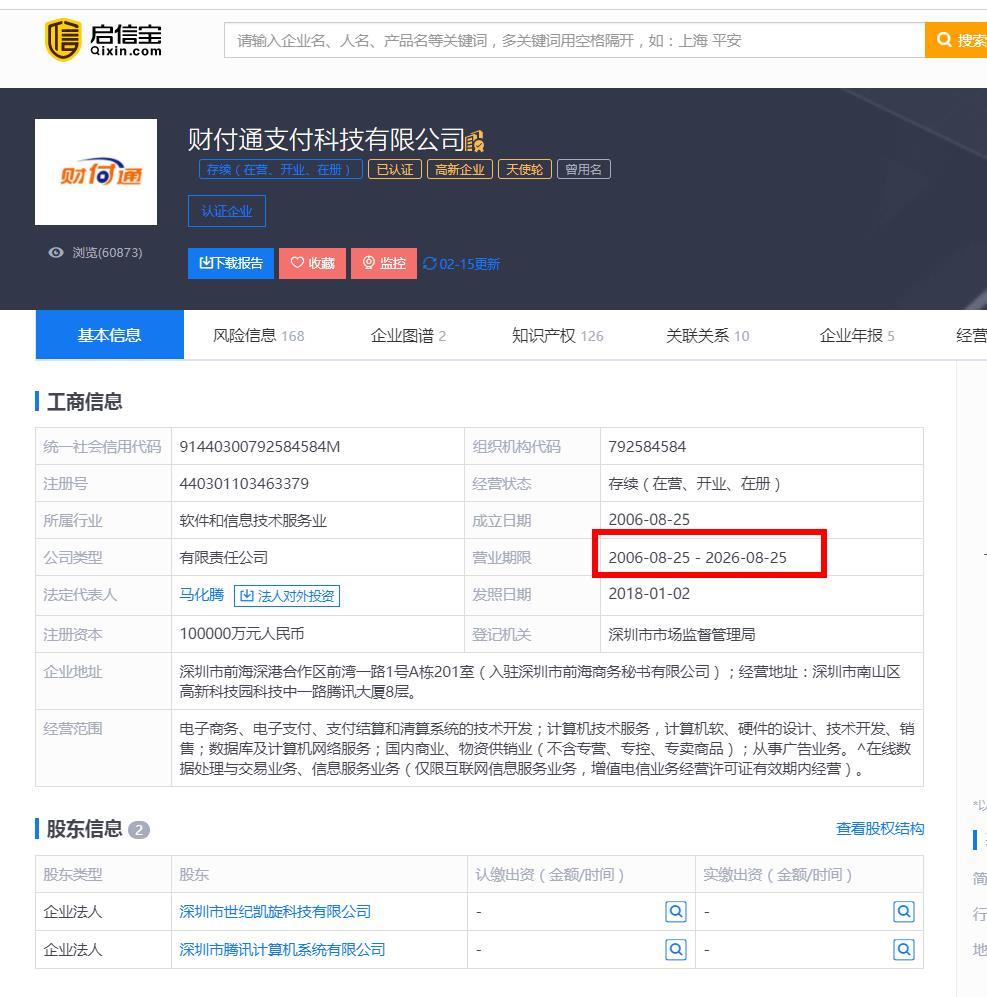Click registration number 440301103463379
This screenshot has width=987, height=997.
[244, 484]
